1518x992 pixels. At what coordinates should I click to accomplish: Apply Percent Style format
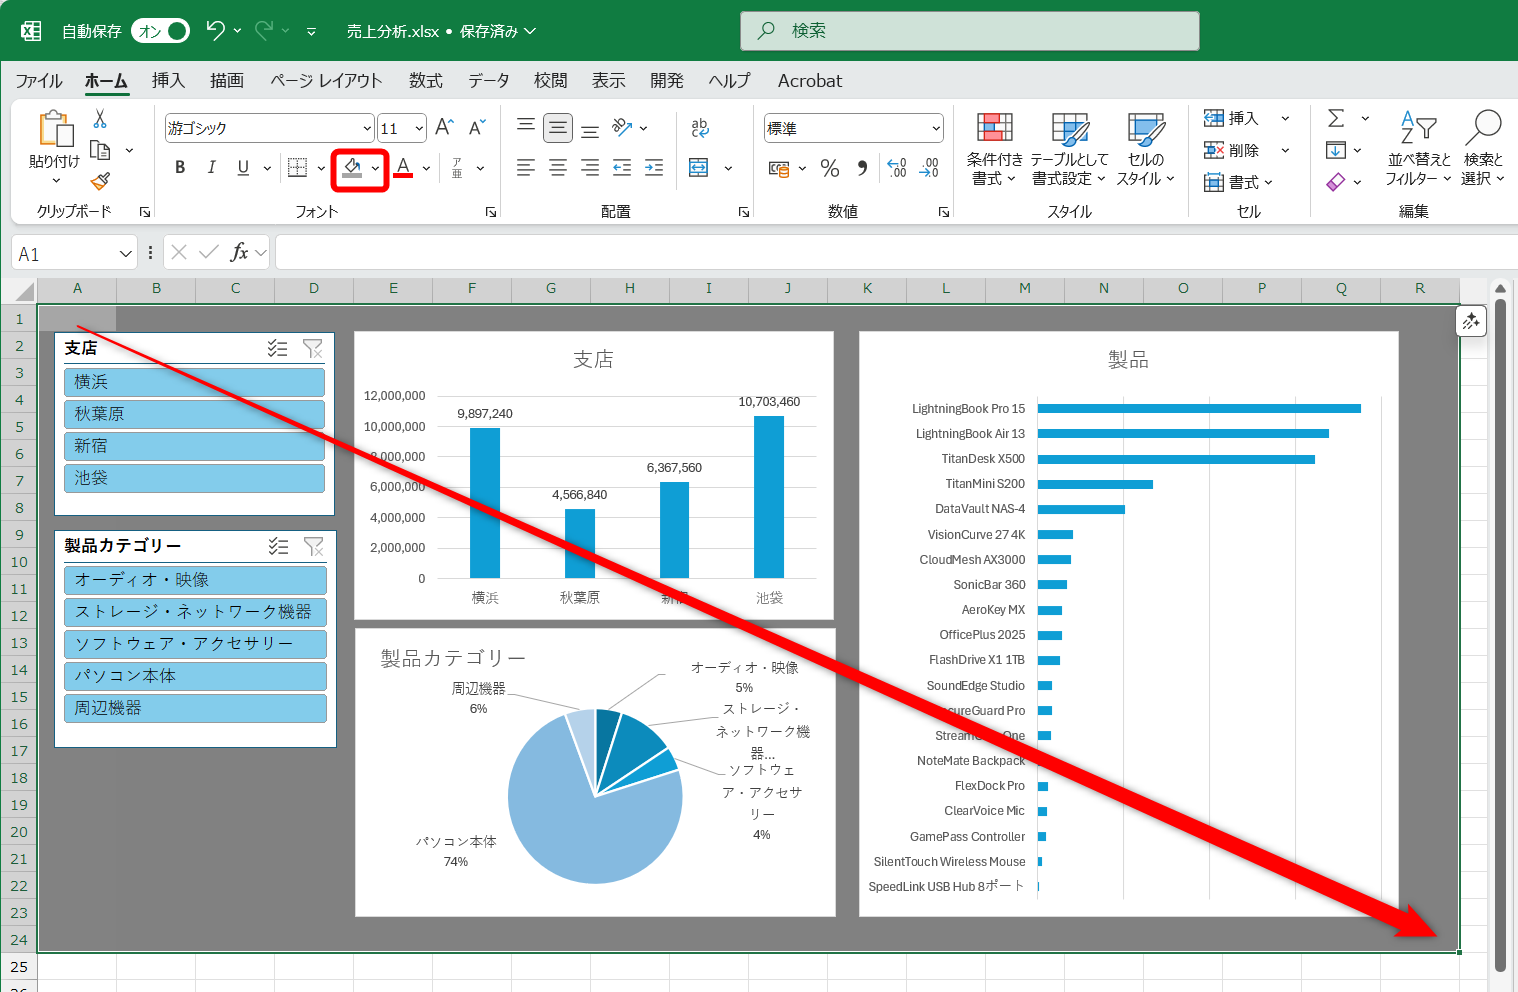(830, 168)
